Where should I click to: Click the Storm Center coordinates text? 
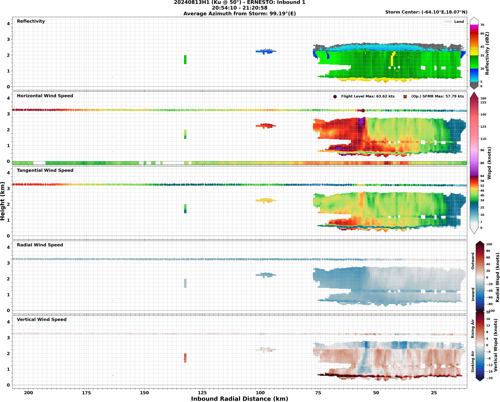[x=426, y=12]
